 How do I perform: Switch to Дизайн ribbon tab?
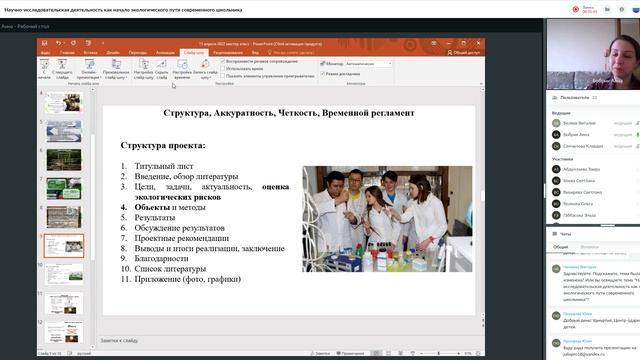(x=113, y=53)
